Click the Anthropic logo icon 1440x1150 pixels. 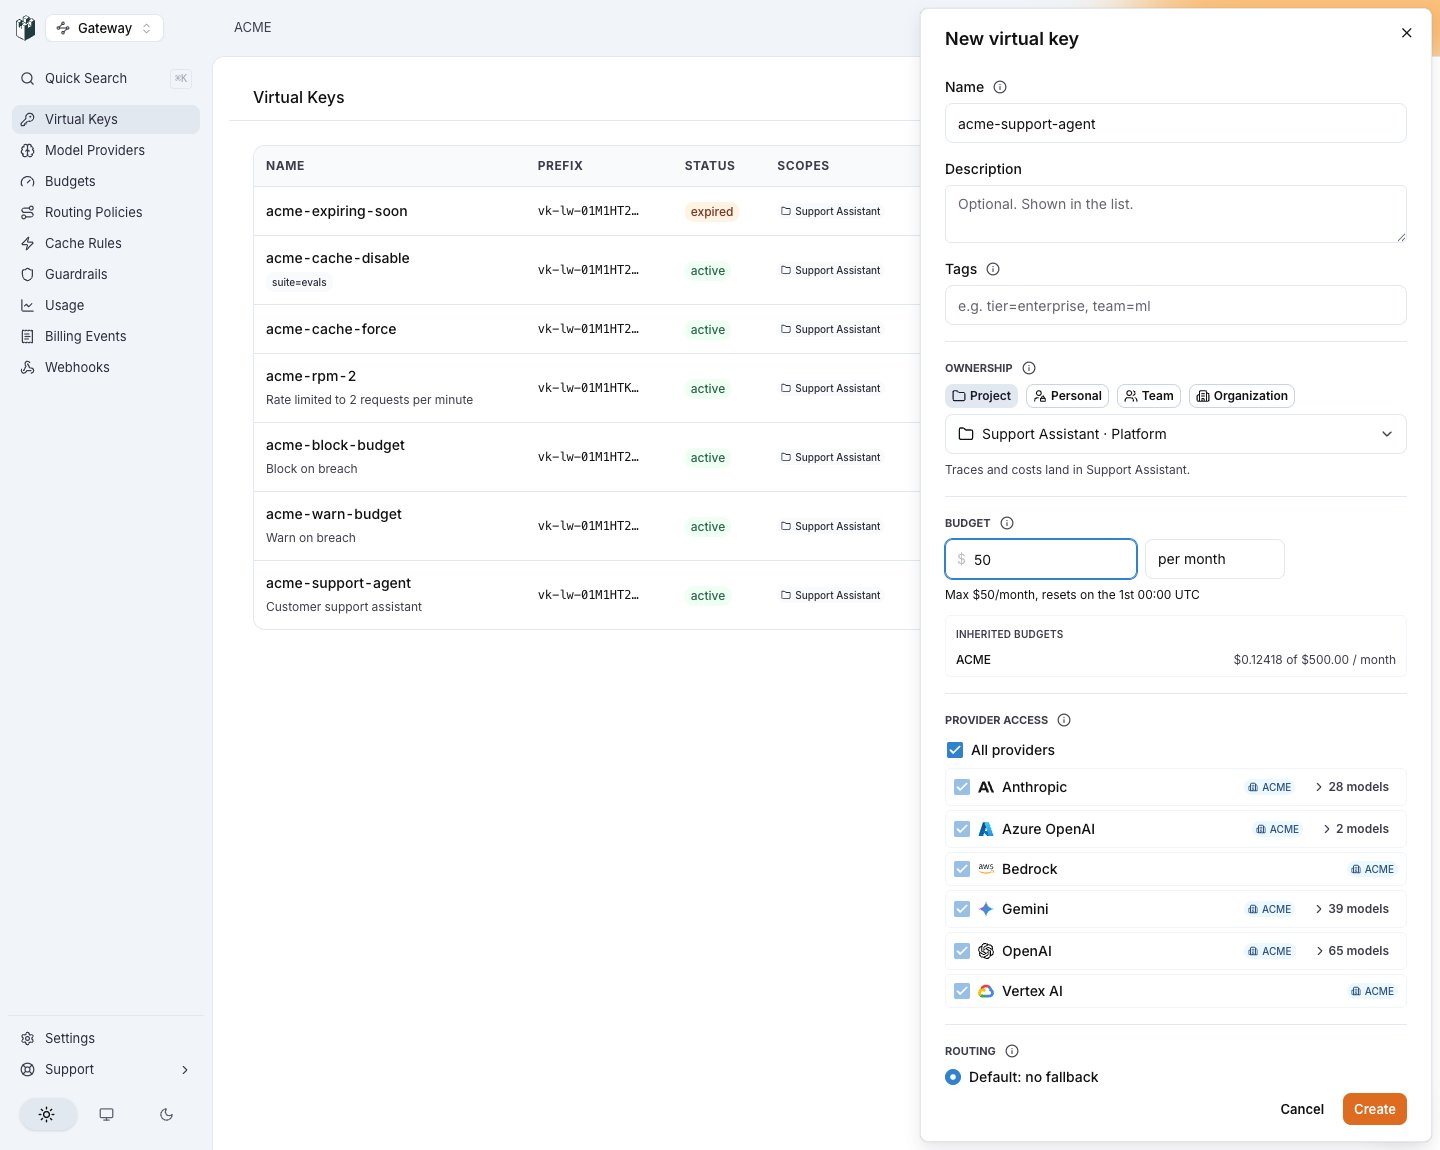(986, 787)
